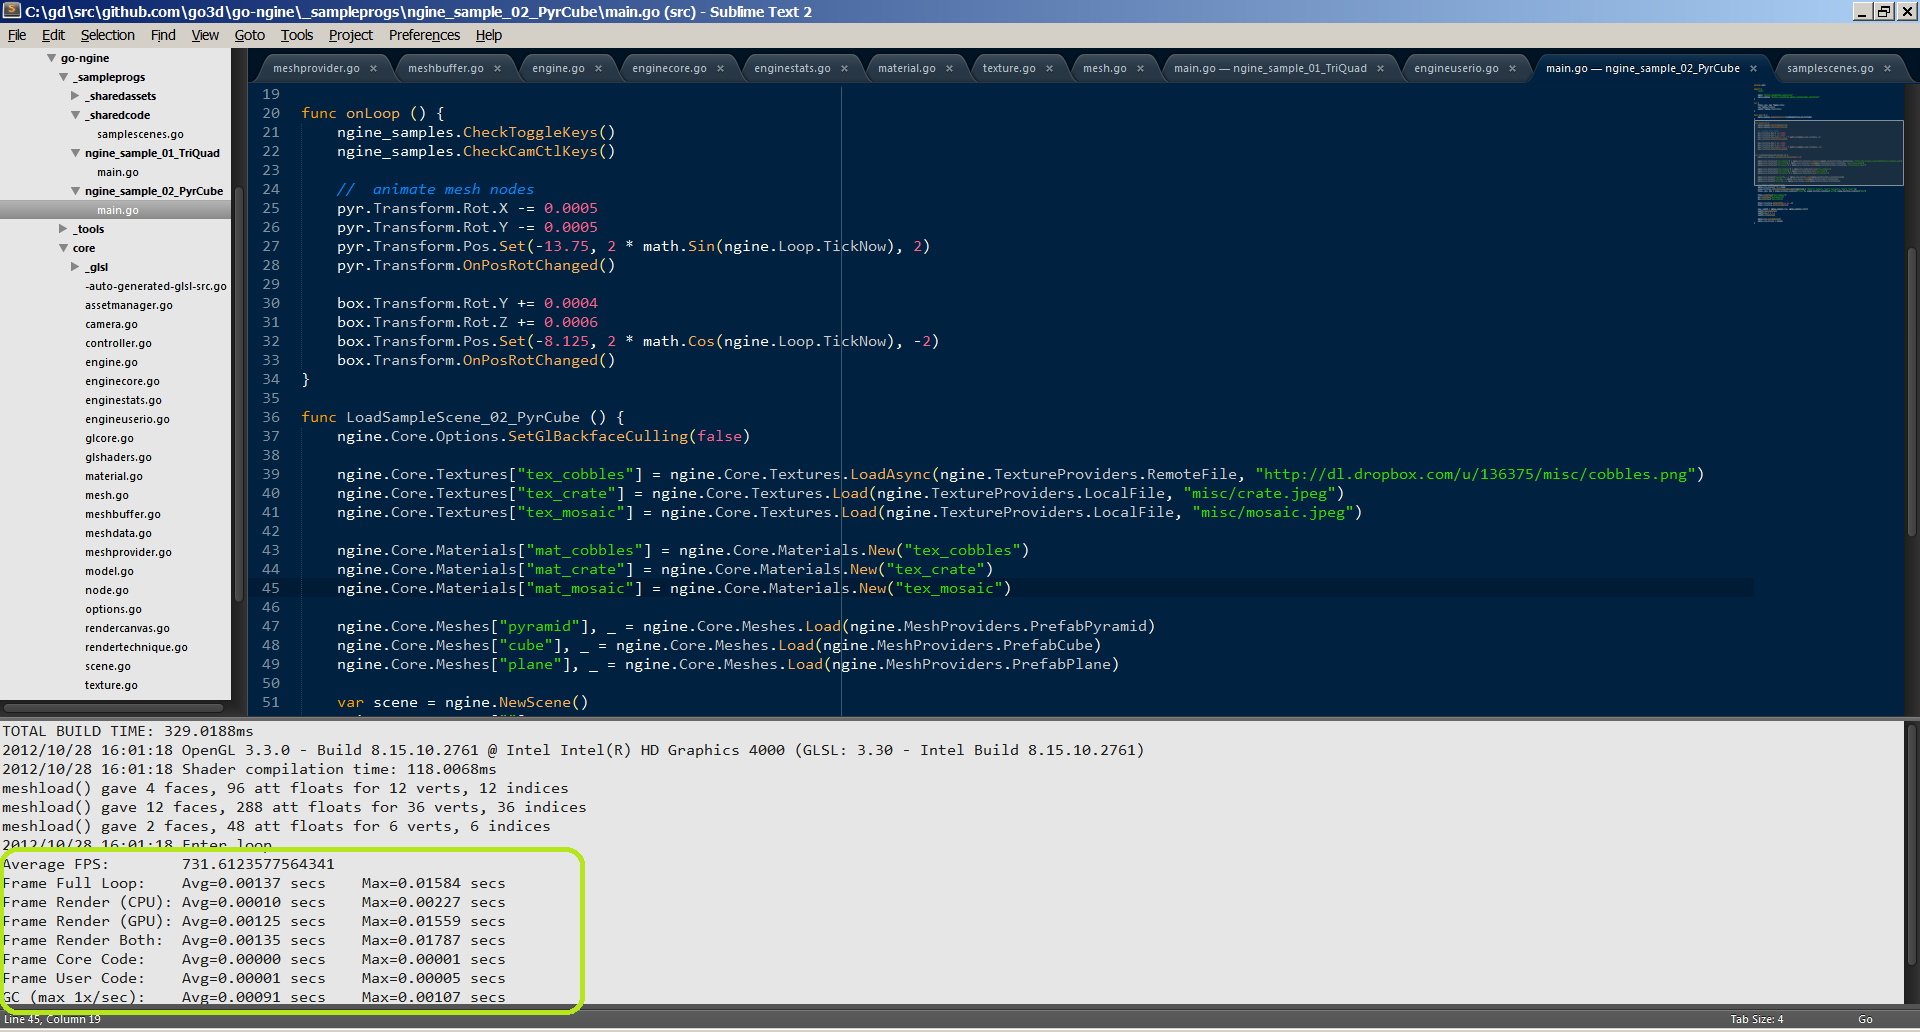The height and width of the screenshot is (1032, 1920).
Task: Switch to the enginestats.go tab
Action: tap(792, 69)
